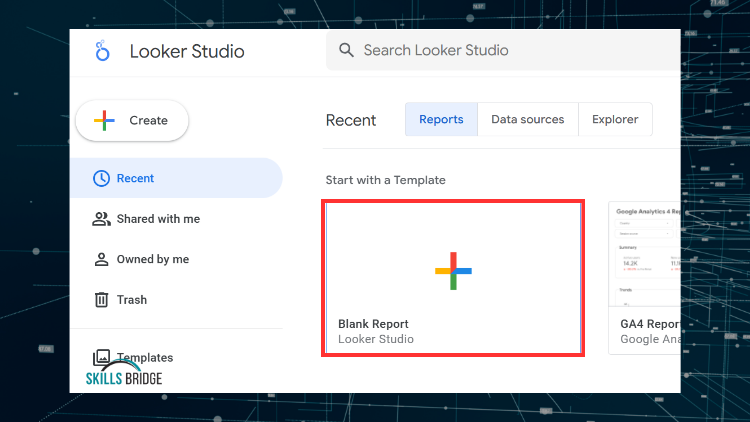750x422 pixels.
Task: Click the search magnifier icon
Action: [x=346, y=50]
